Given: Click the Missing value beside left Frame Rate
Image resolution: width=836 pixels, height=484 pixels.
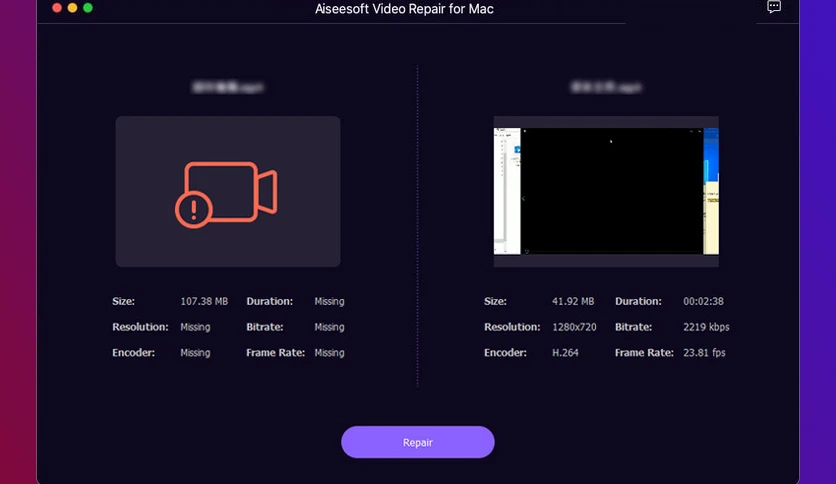Looking at the screenshot, I should [329, 352].
